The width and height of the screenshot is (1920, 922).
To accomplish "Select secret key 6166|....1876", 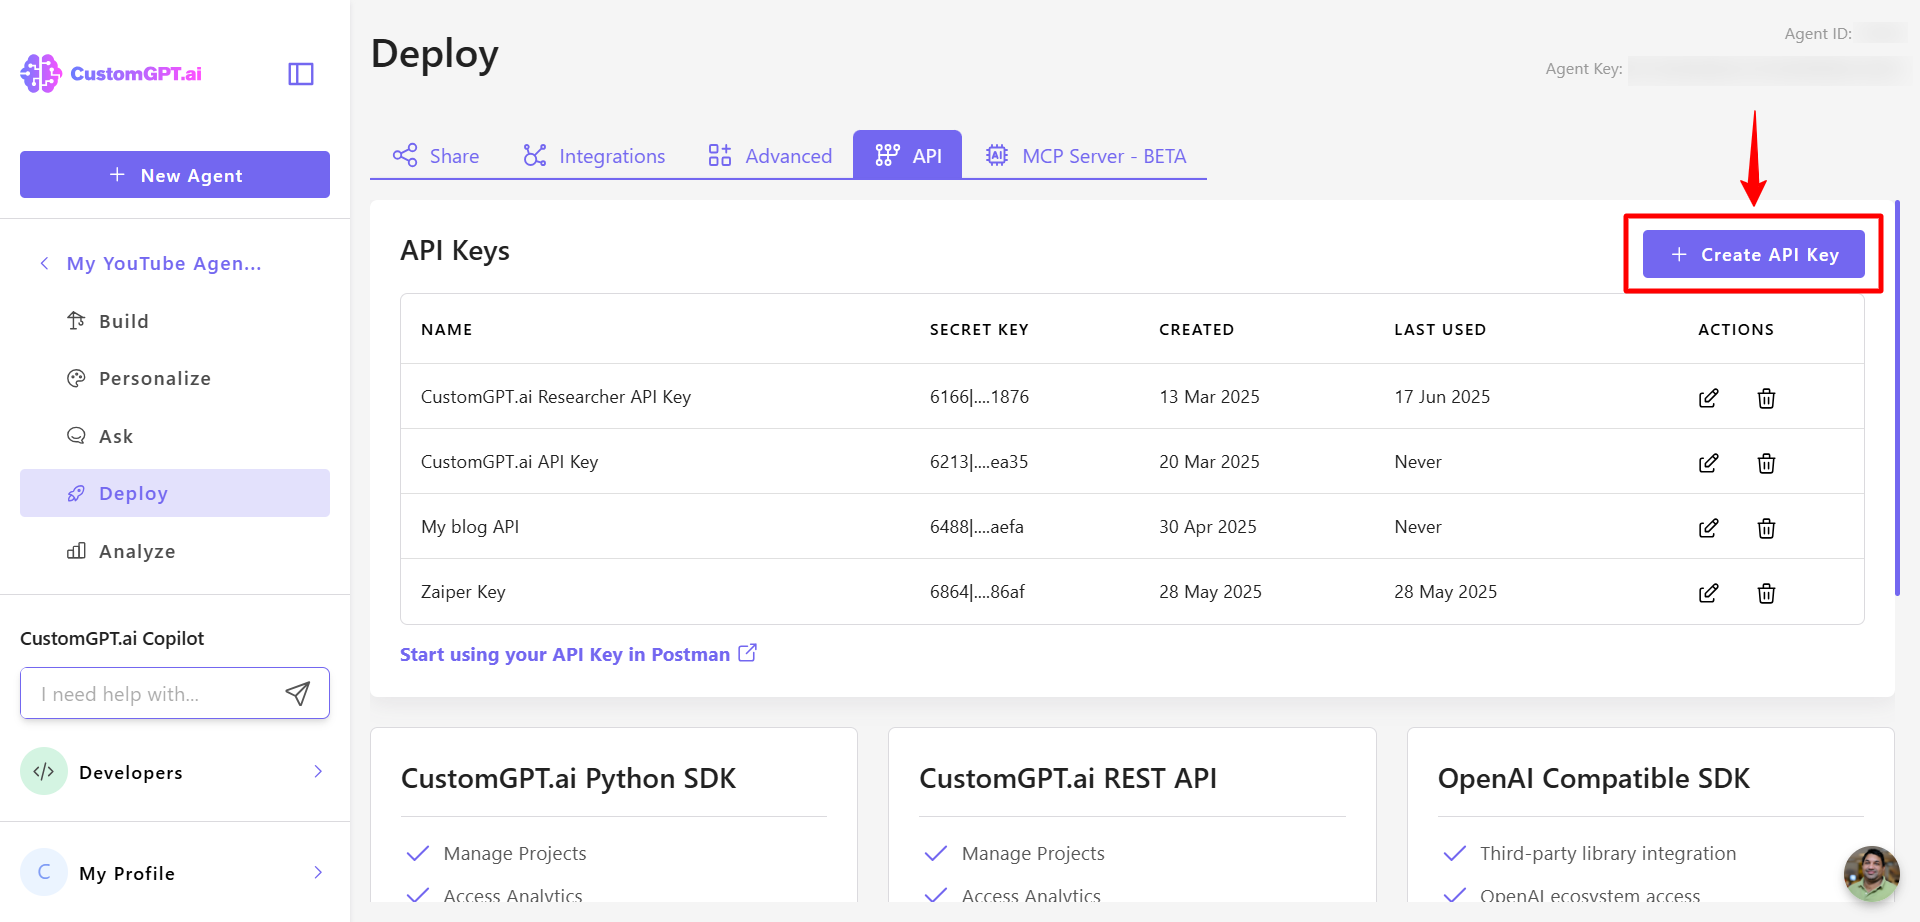I will (979, 397).
